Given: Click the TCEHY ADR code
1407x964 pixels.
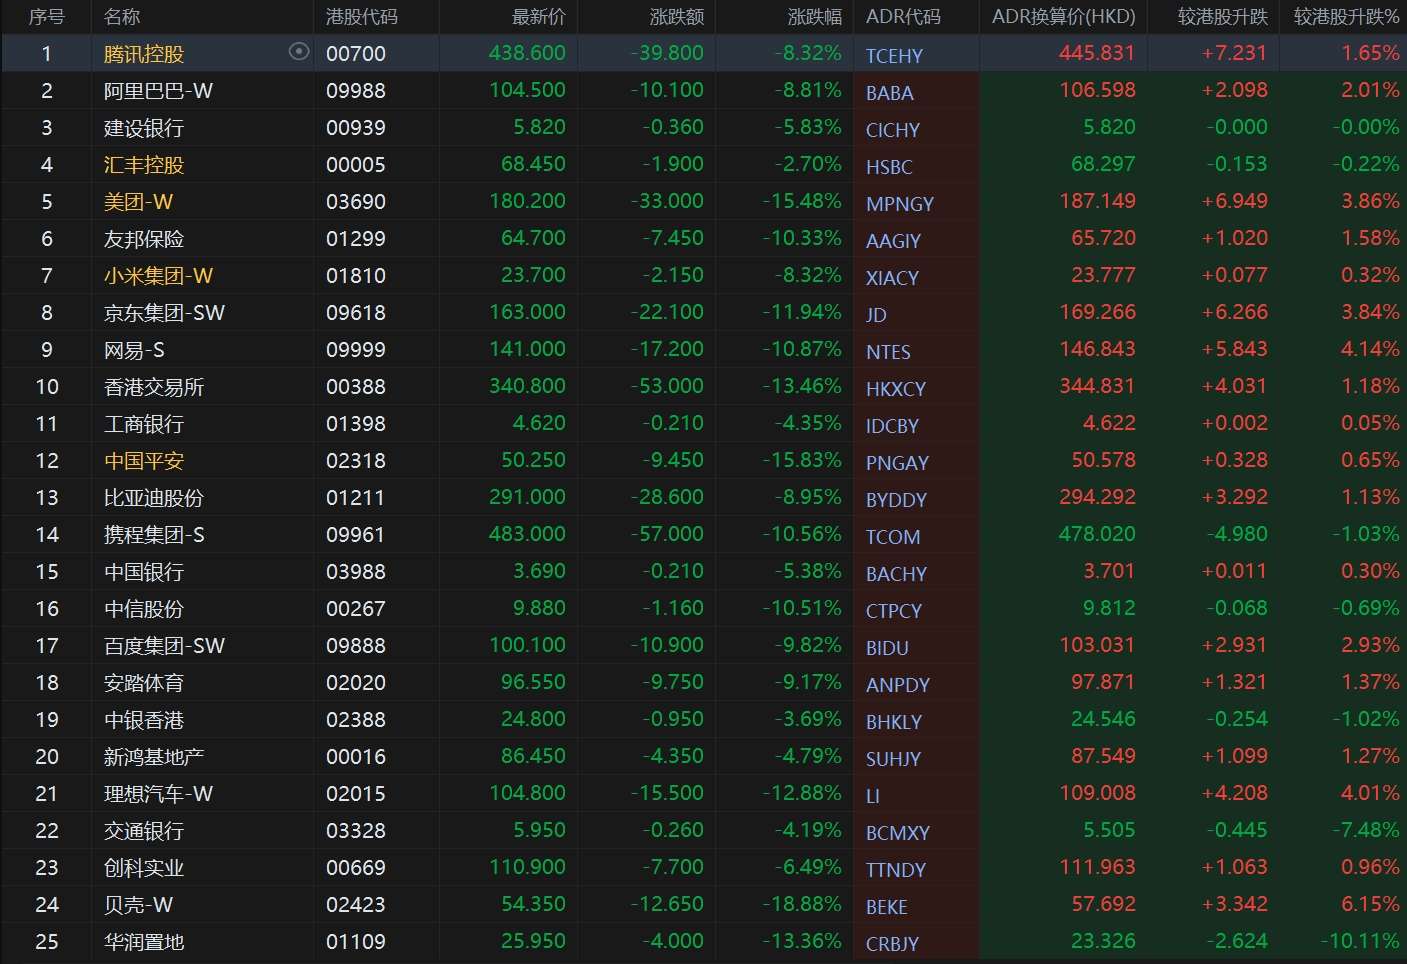Looking at the screenshot, I should 894,56.
